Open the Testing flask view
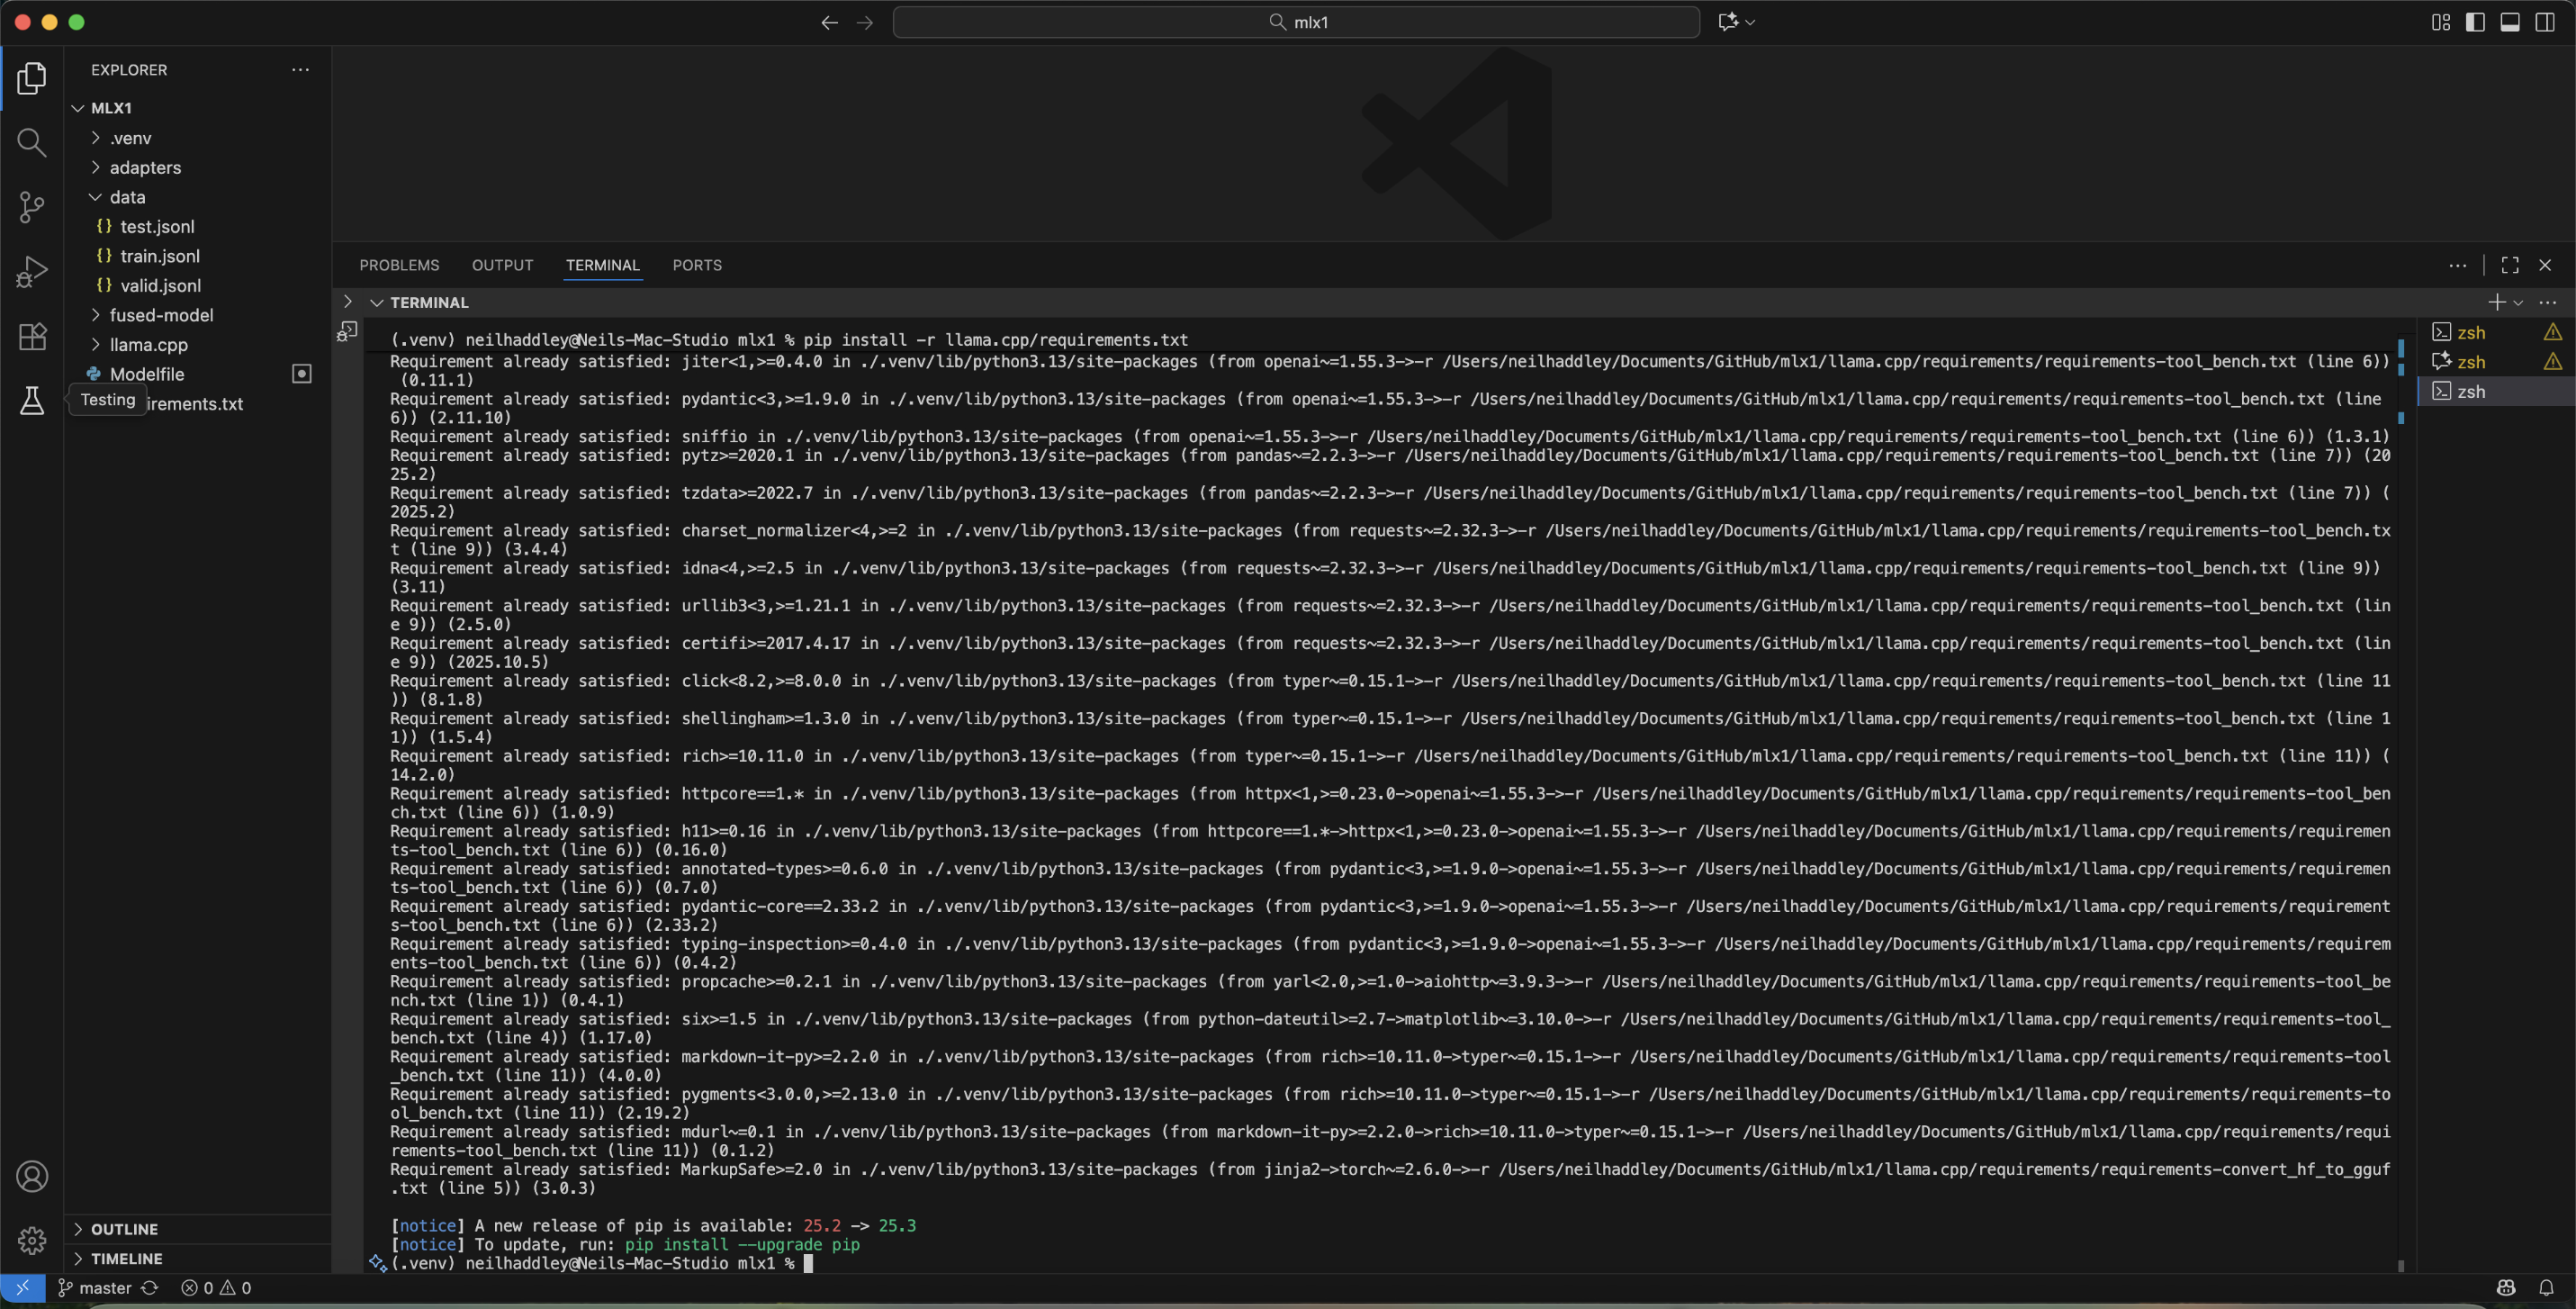Viewport: 2576px width, 1309px height. 31,400
